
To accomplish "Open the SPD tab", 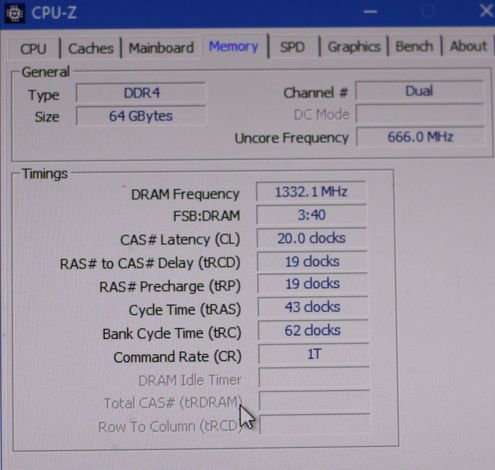I will pos(292,47).
